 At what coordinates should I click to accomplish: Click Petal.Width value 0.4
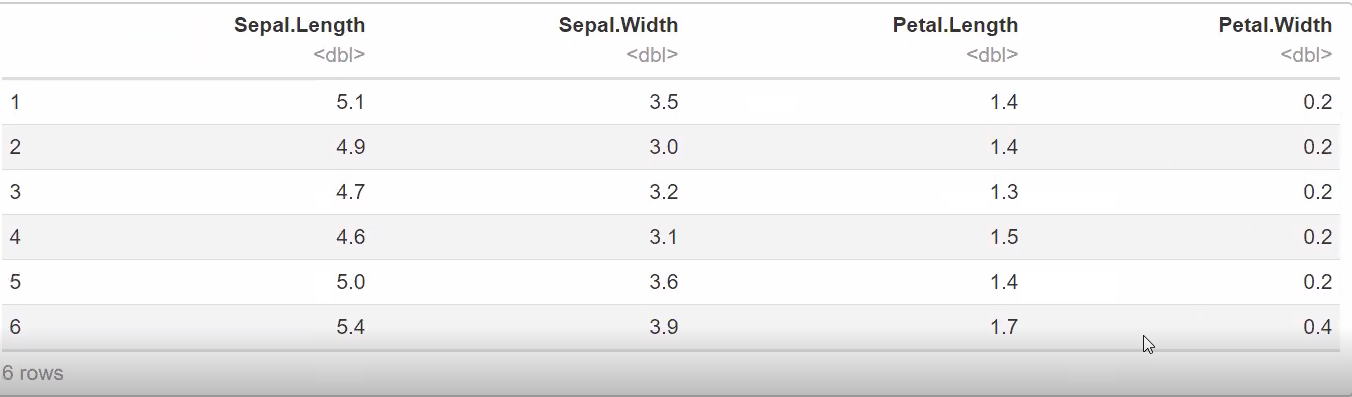coord(1318,327)
